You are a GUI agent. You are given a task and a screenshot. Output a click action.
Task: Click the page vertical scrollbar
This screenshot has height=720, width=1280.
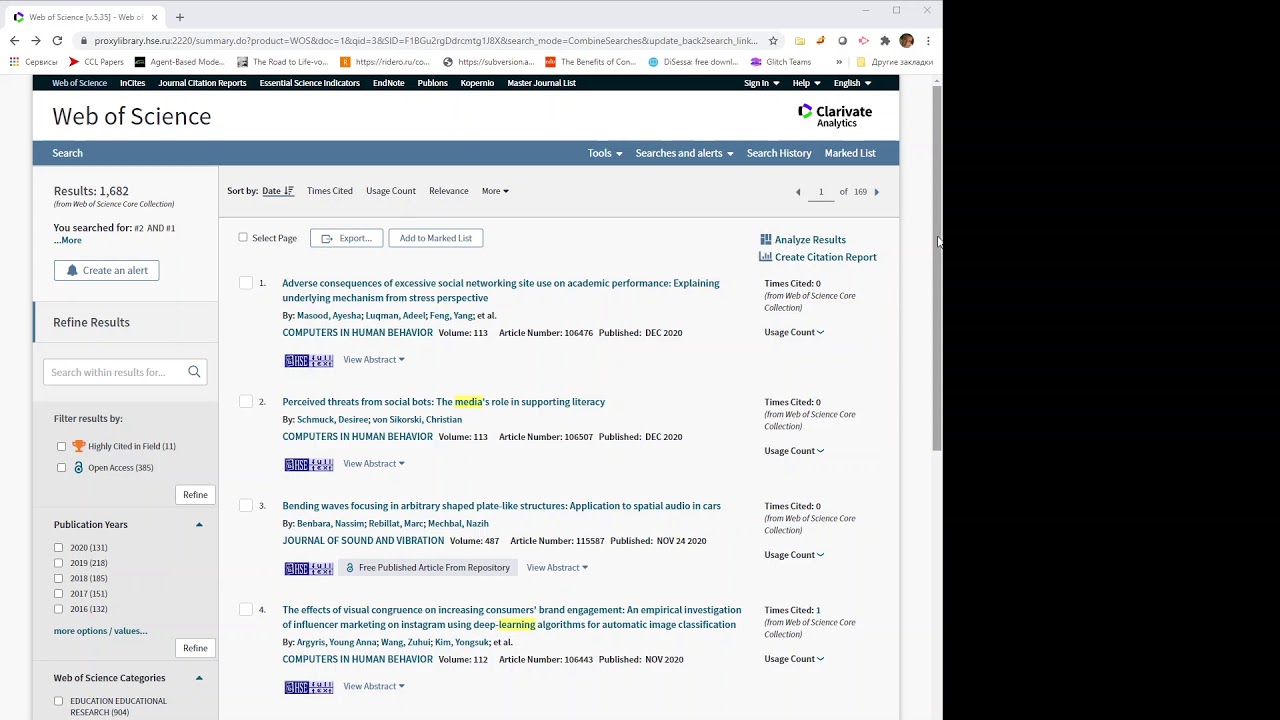[x=937, y=270]
